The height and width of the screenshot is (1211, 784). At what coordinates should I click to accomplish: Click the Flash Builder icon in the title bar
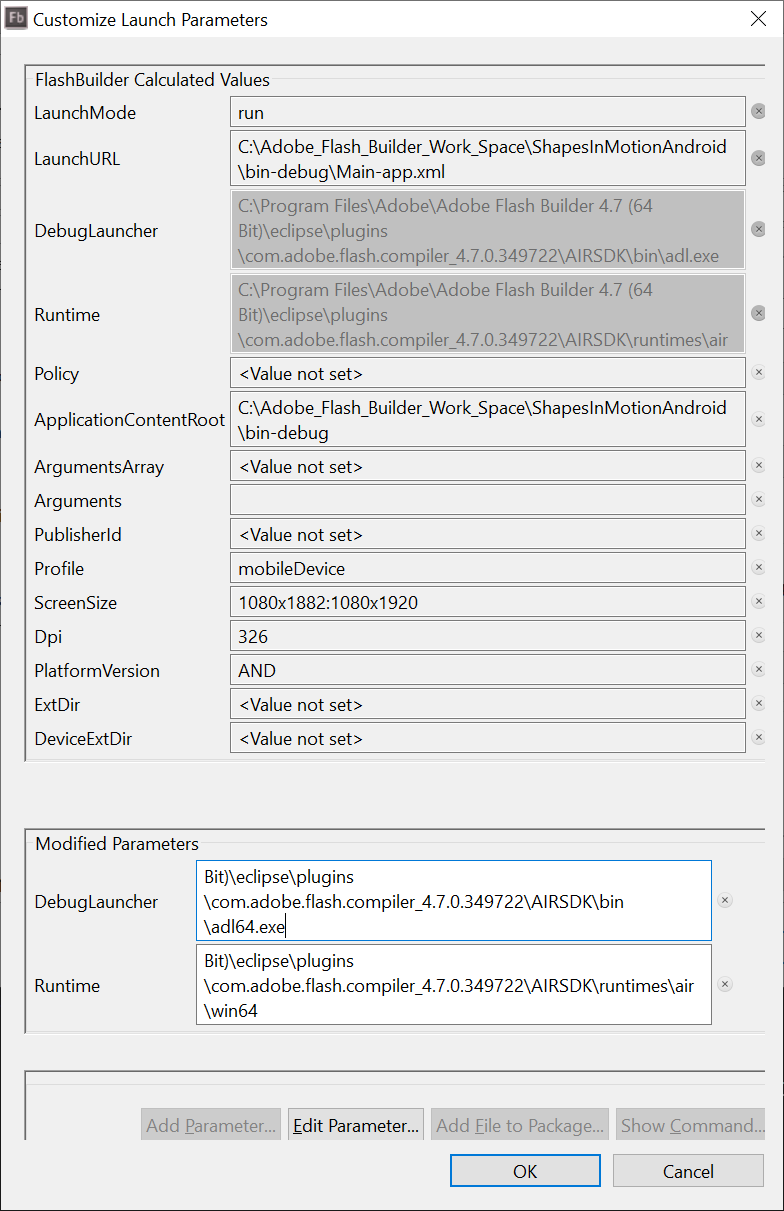[15, 18]
